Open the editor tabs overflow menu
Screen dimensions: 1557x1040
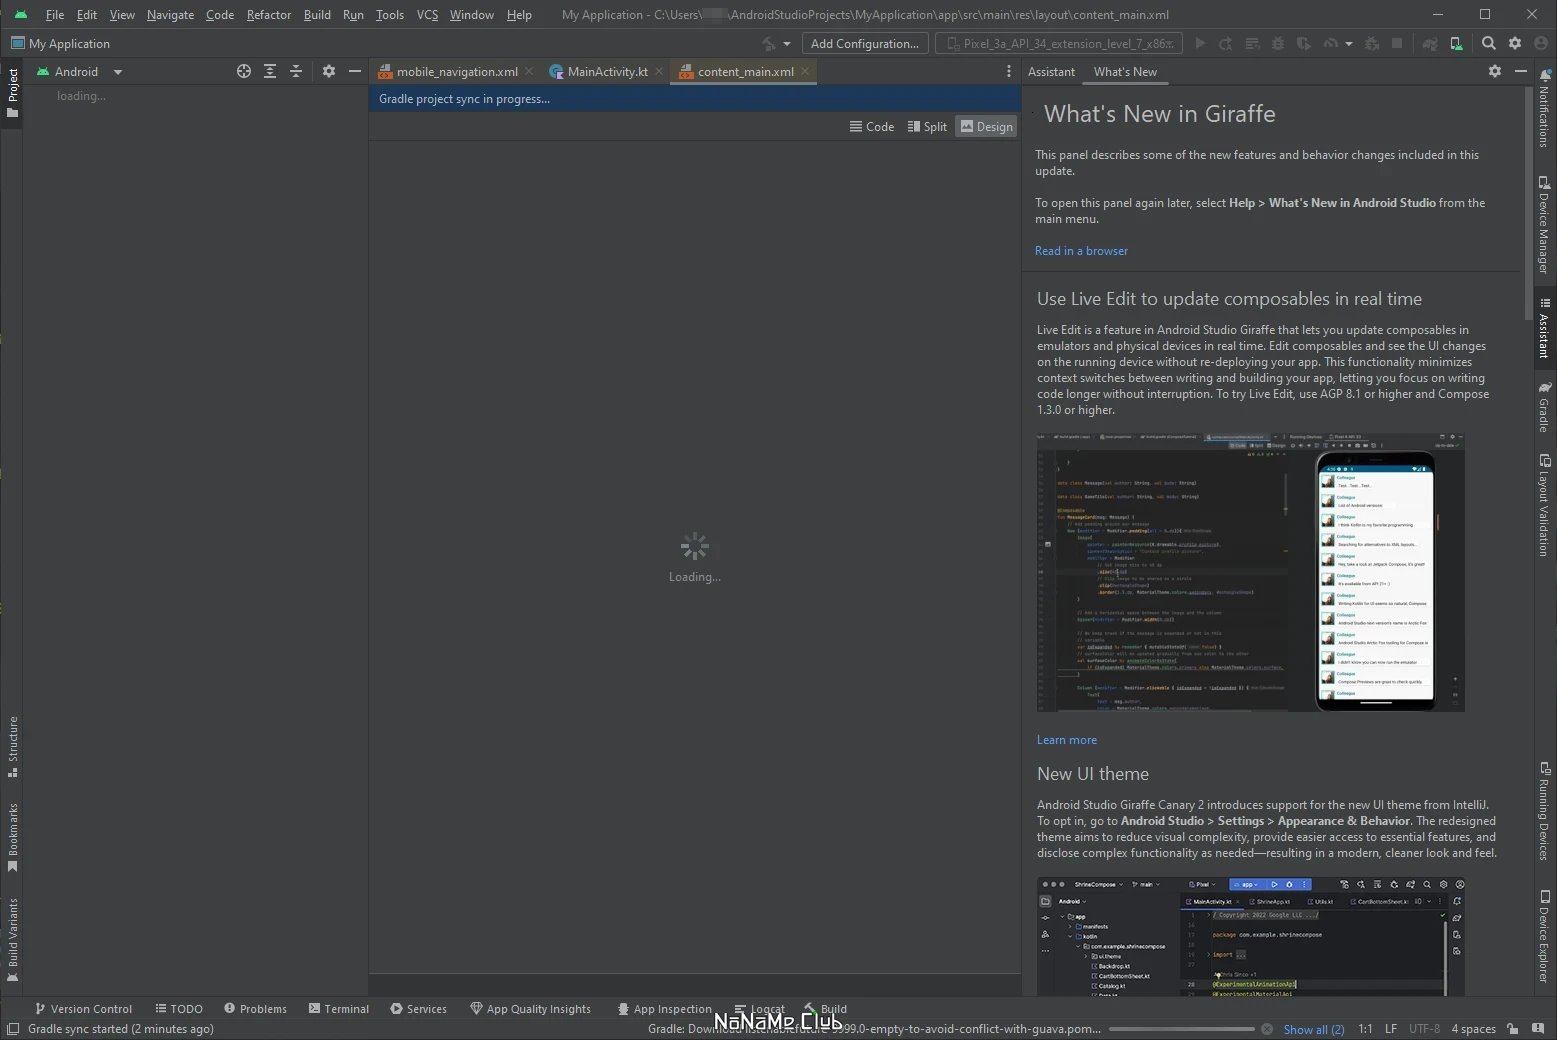point(1008,71)
